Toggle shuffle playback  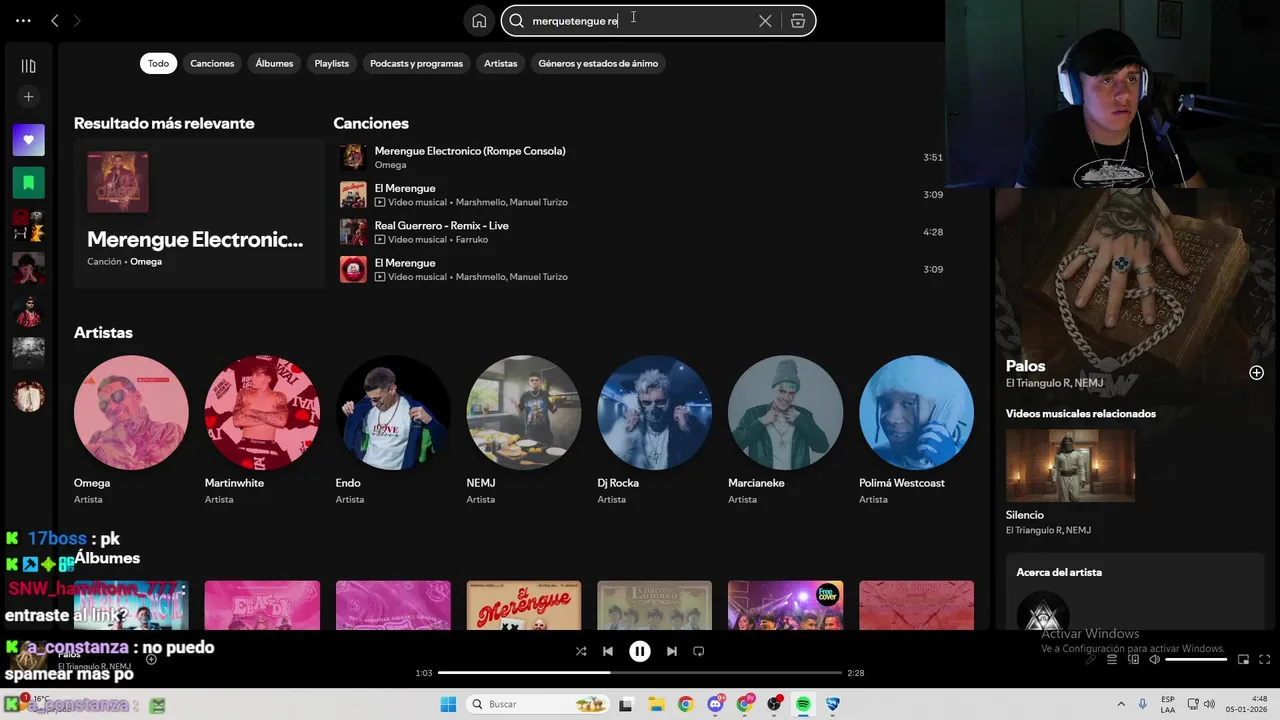(x=581, y=651)
